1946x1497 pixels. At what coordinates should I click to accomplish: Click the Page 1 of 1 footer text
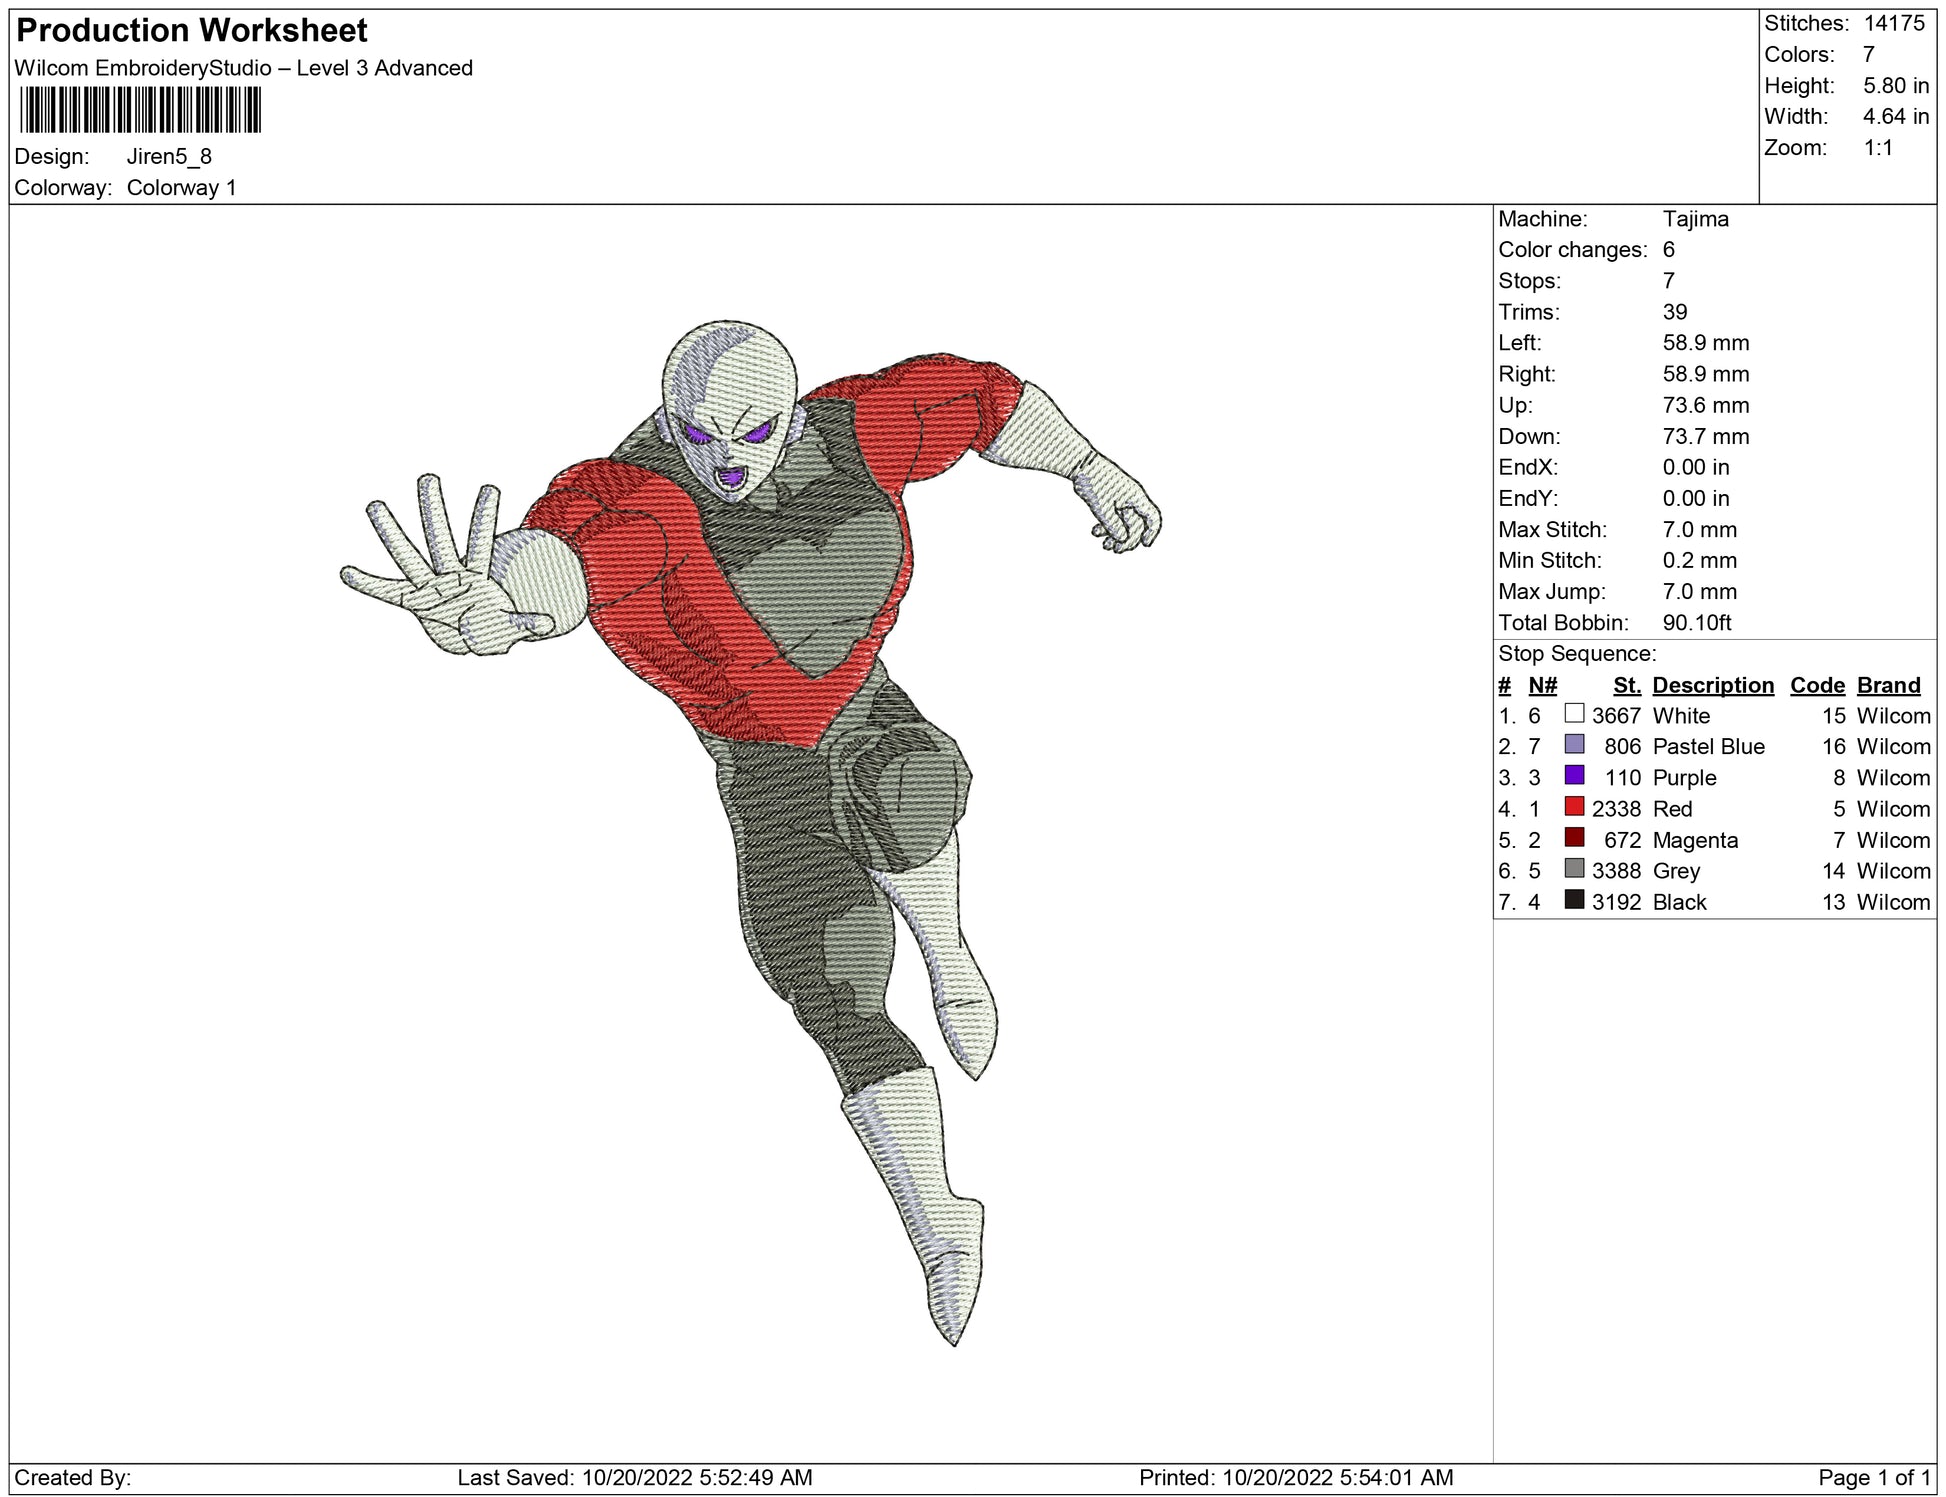[x=1875, y=1477]
